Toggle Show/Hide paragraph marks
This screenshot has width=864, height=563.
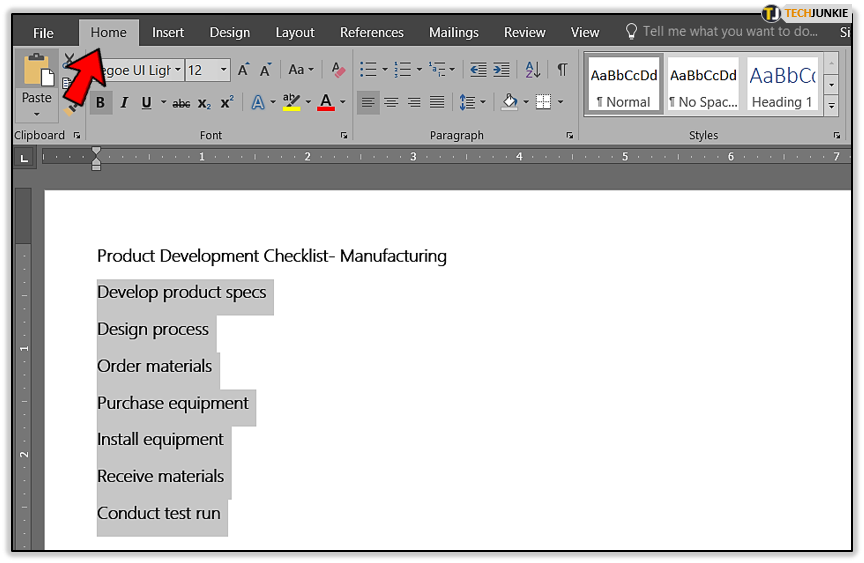pyautogui.click(x=561, y=69)
